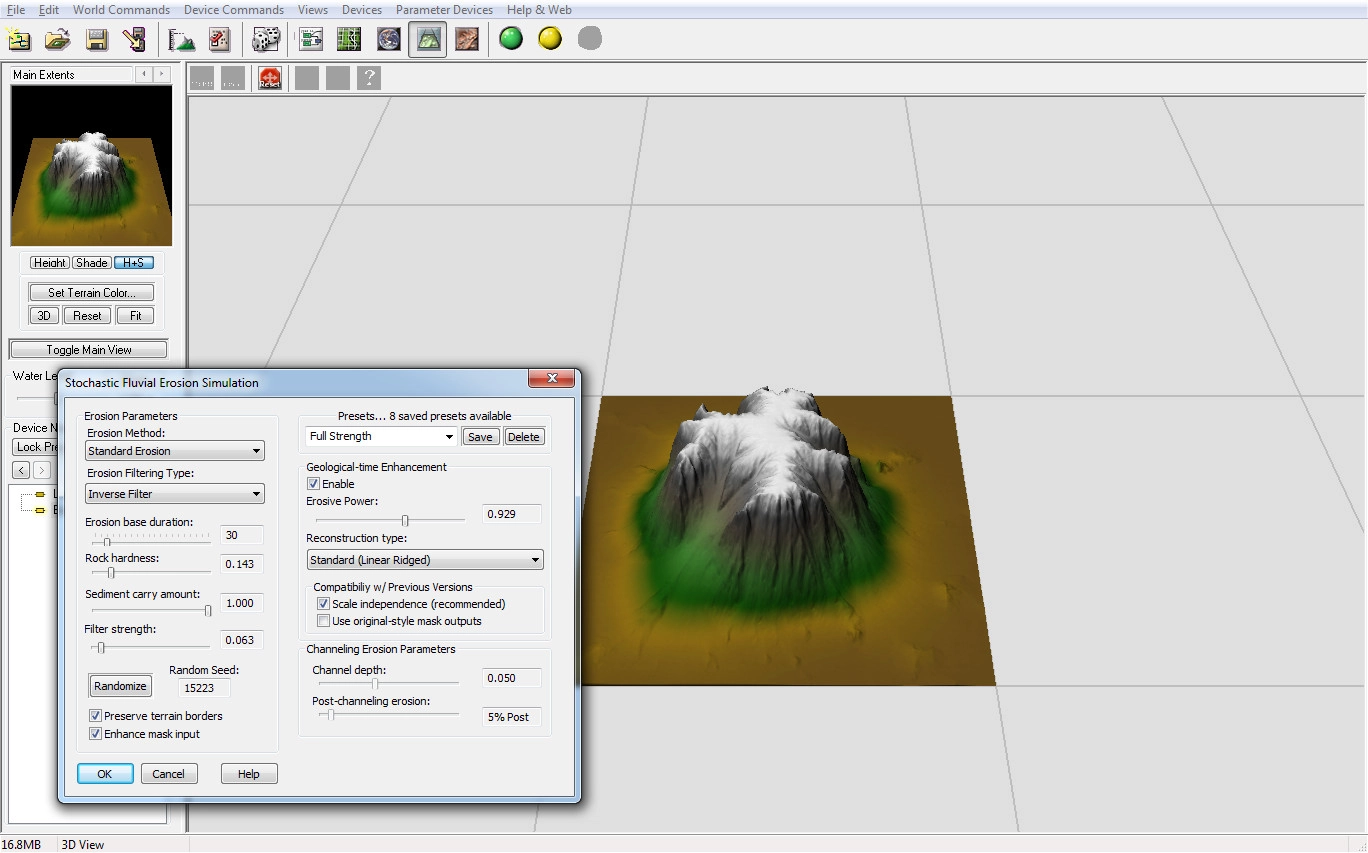The image size is (1368, 853).
Task: Click OK to confirm erosion settings
Action: tap(105, 774)
